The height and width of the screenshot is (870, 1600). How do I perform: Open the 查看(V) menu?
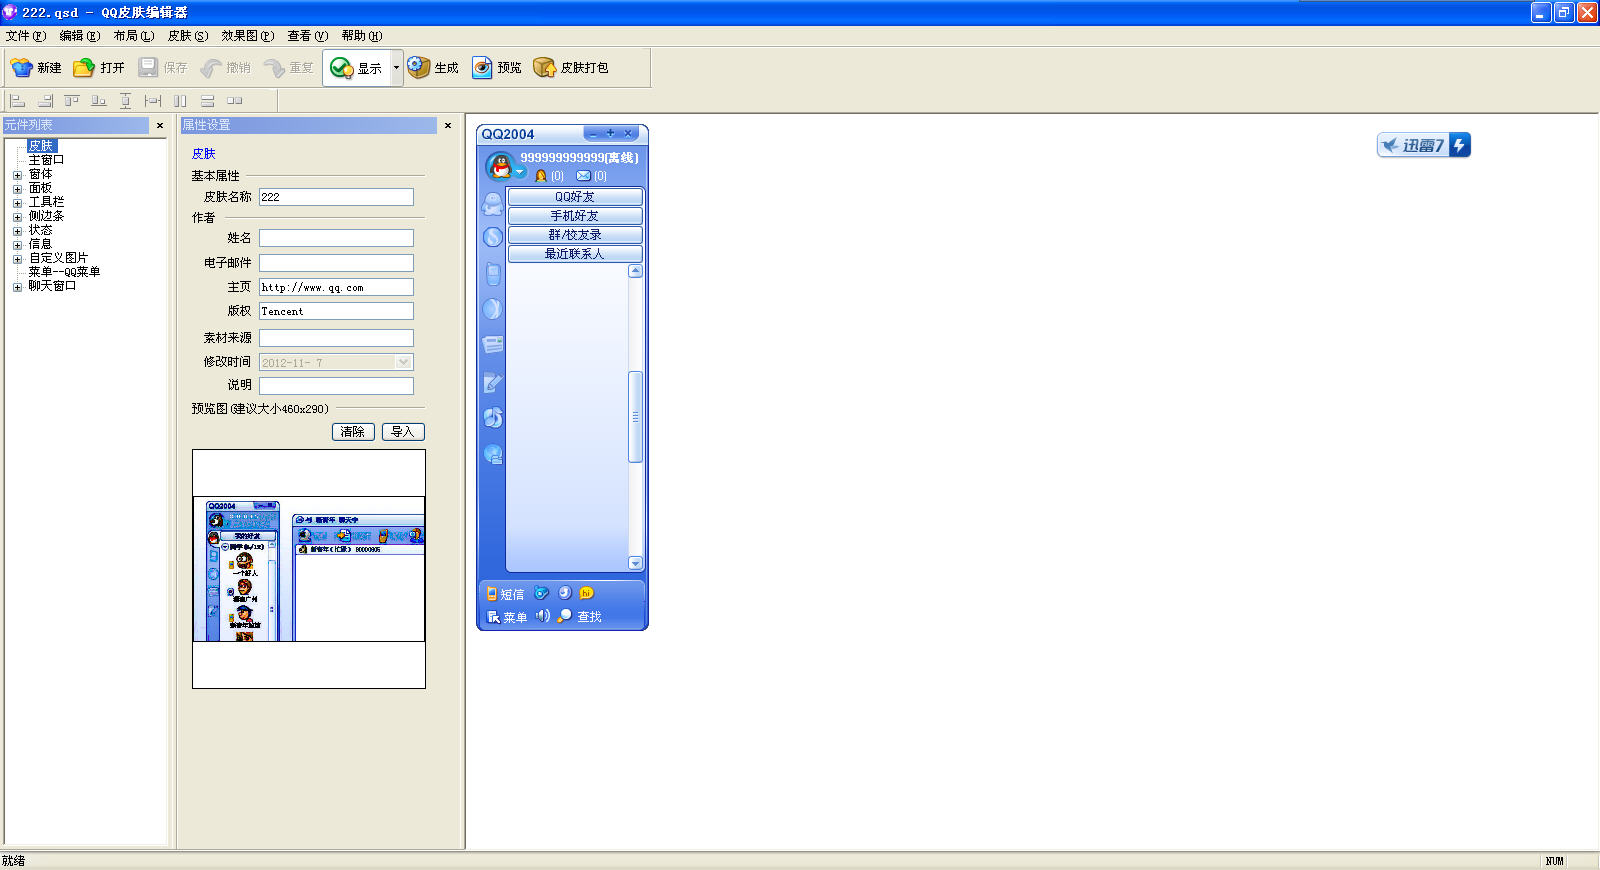click(x=308, y=36)
